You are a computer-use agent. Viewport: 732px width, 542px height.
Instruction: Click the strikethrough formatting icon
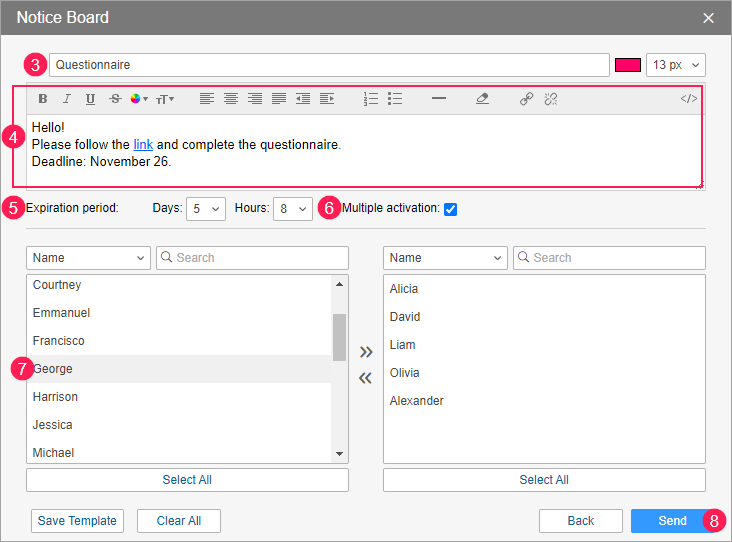[114, 99]
